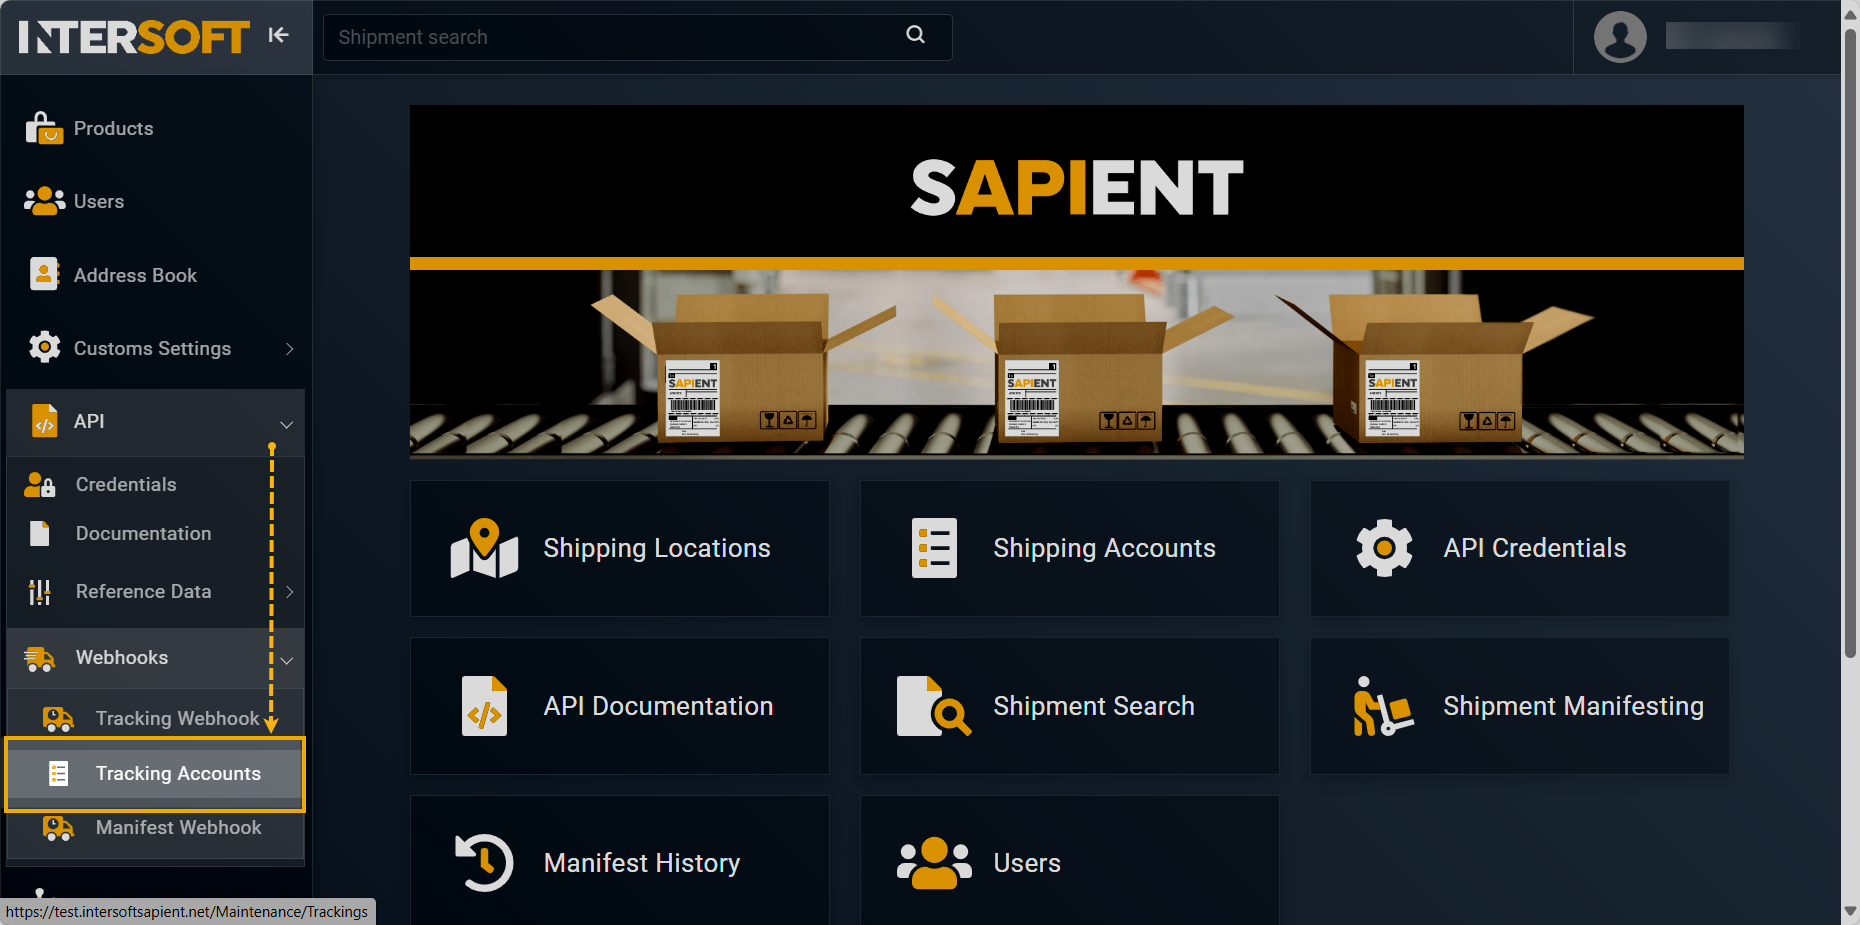Click the Shipment search input field
Viewport: 1860px width, 925px height.
click(637, 37)
